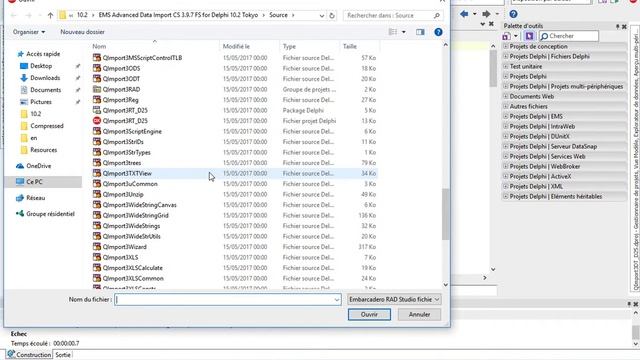Expand Projets Delphi | IntraWeb category

[x=506, y=126]
